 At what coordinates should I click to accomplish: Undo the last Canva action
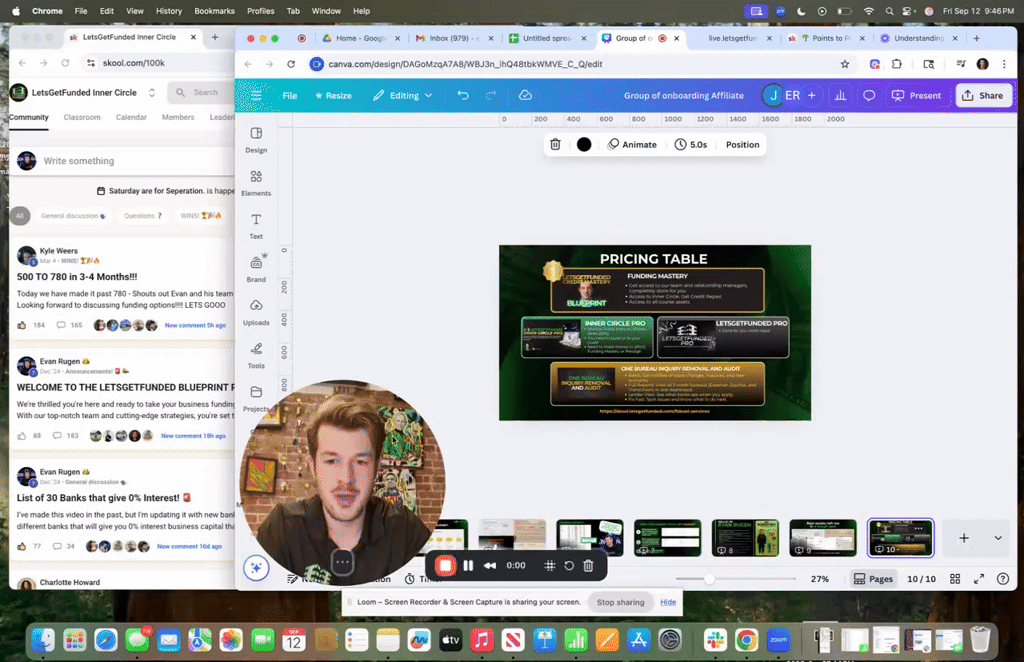(x=463, y=95)
